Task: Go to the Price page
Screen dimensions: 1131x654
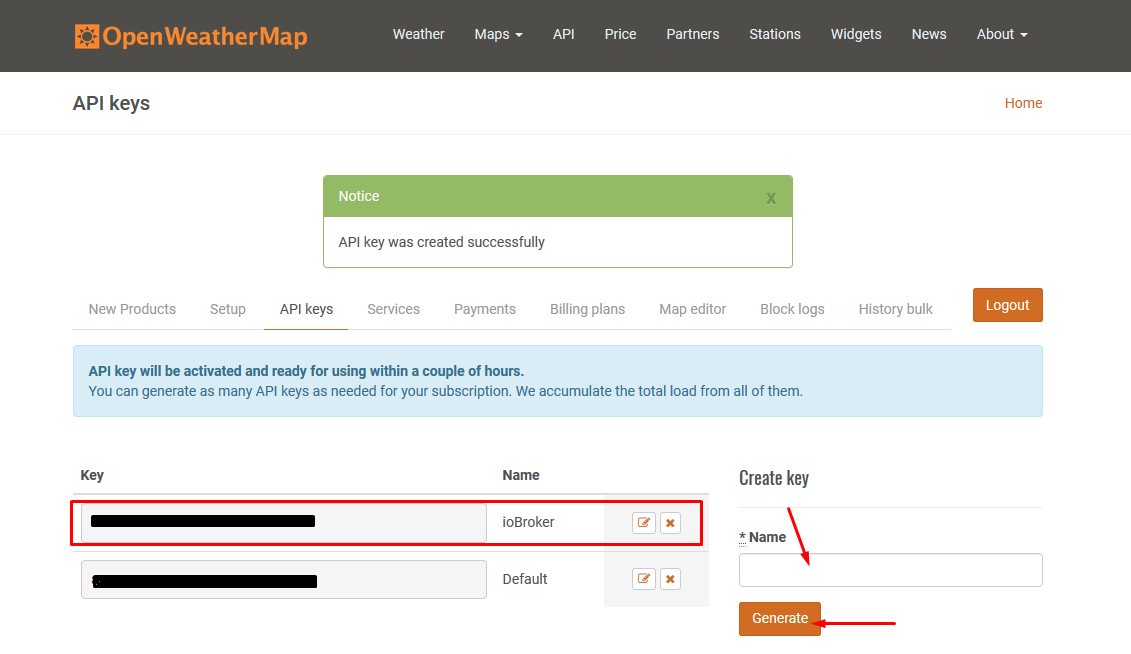Action: point(620,35)
